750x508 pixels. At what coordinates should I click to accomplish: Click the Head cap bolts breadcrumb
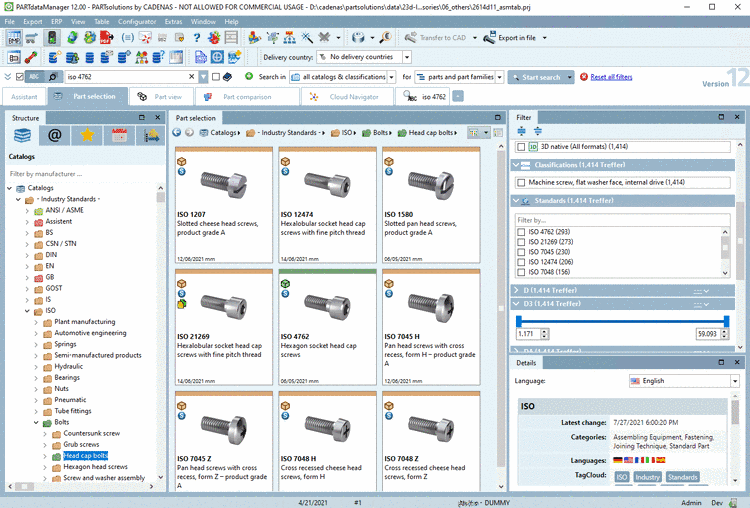pos(430,133)
